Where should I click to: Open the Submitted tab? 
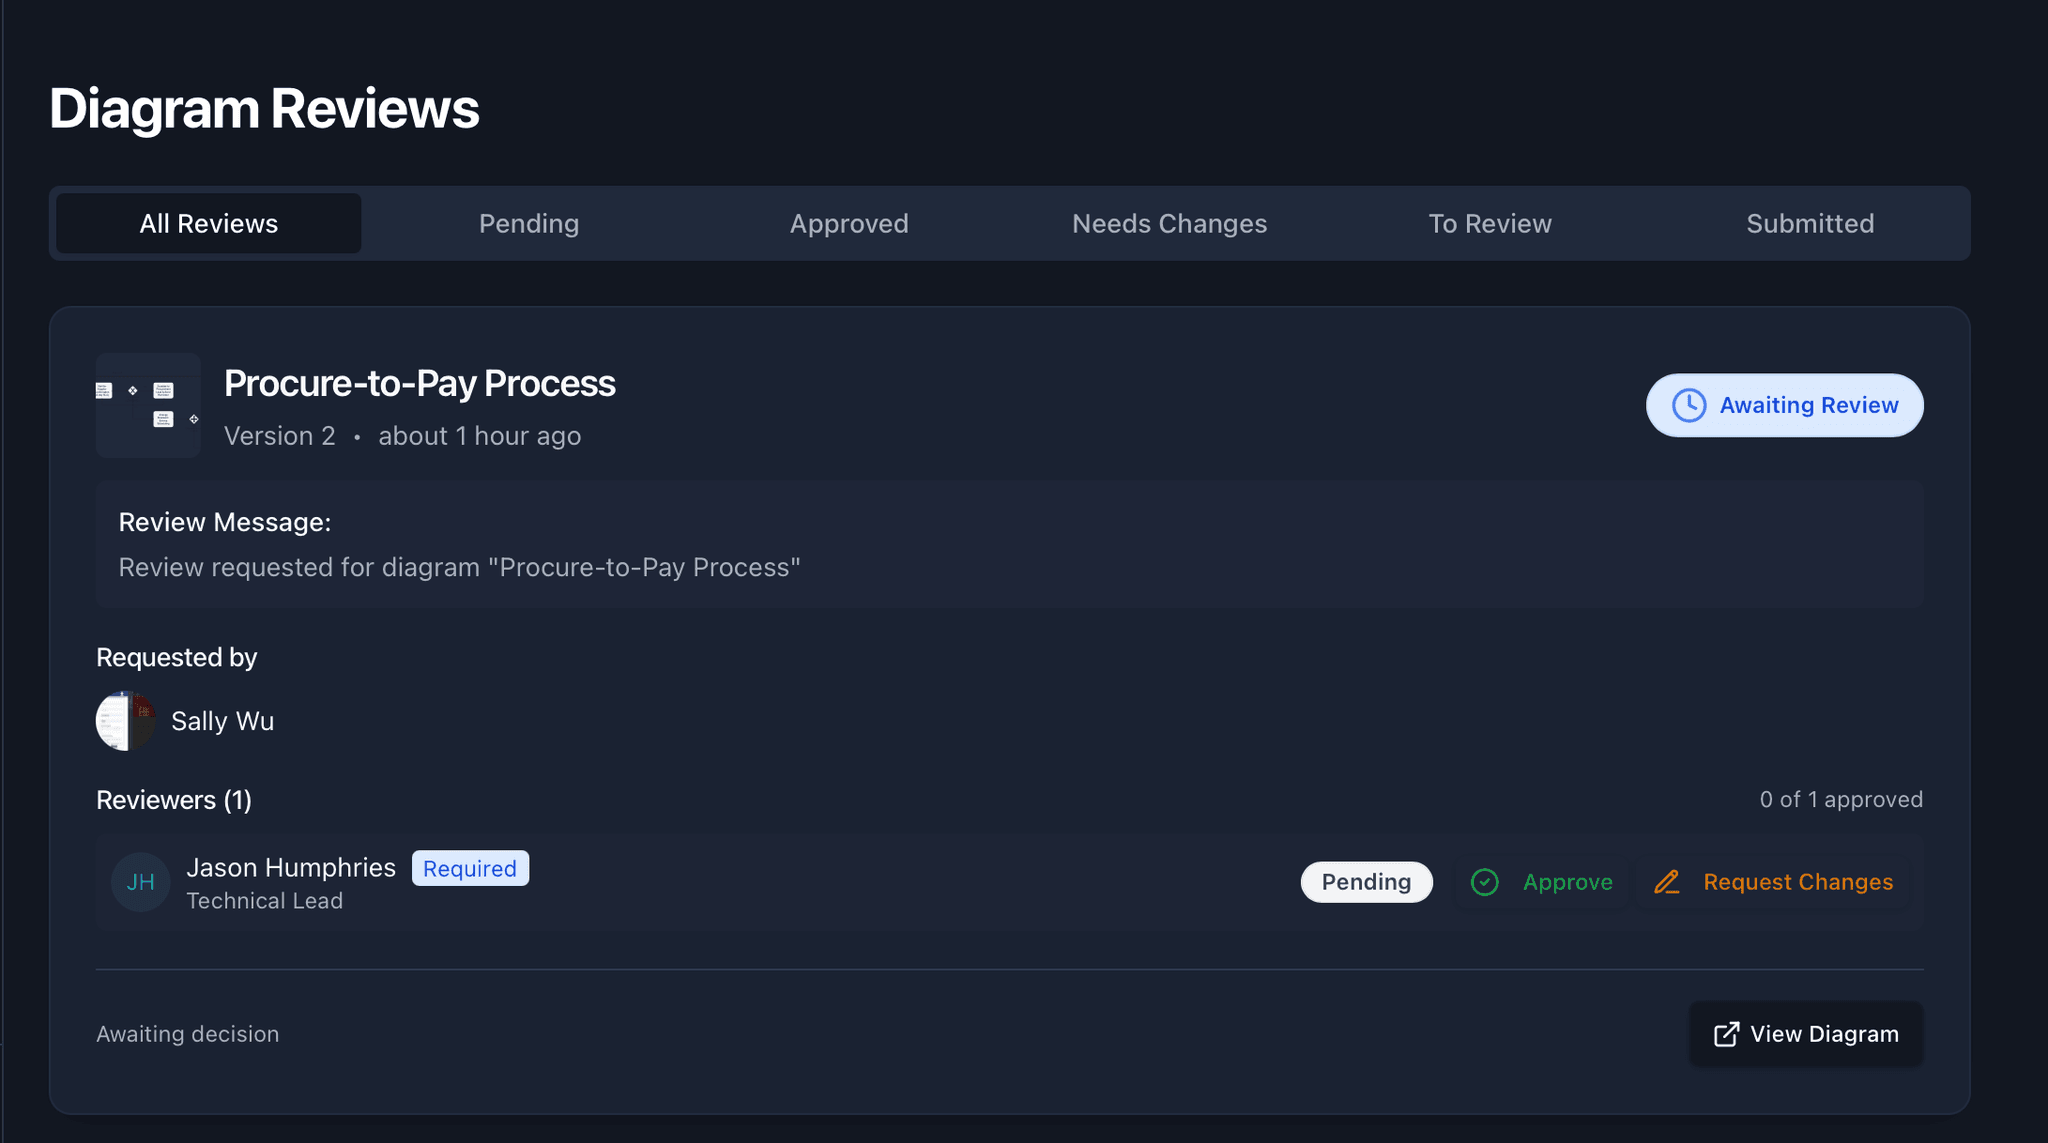click(x=1810, y=223)
